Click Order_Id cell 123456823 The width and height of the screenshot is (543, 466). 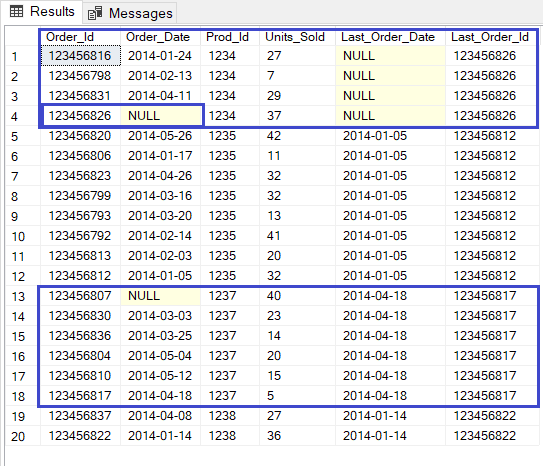[80, 176]
